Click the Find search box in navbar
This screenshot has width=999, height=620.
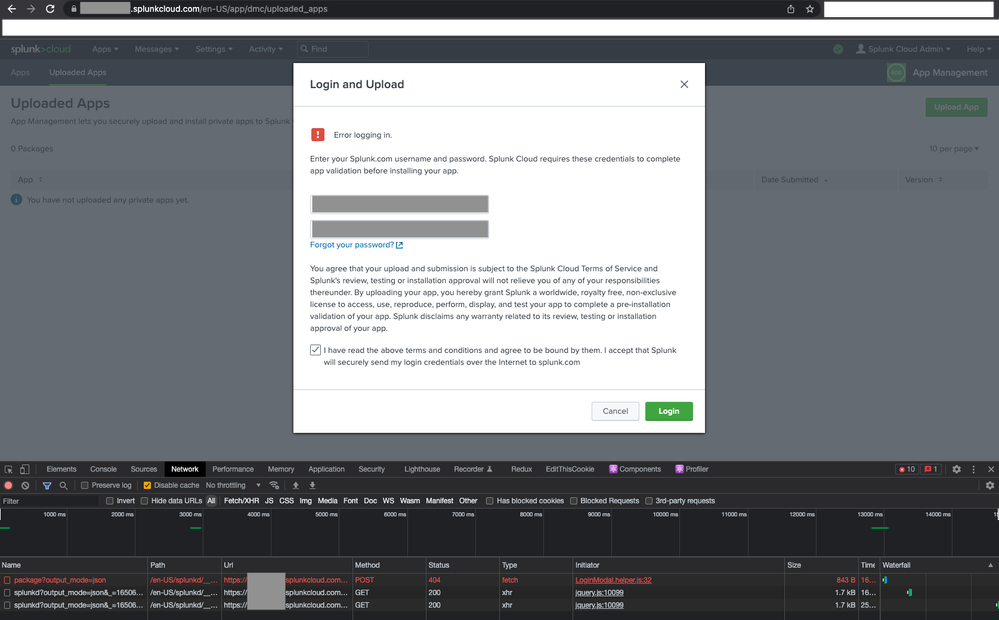point(333,49)
